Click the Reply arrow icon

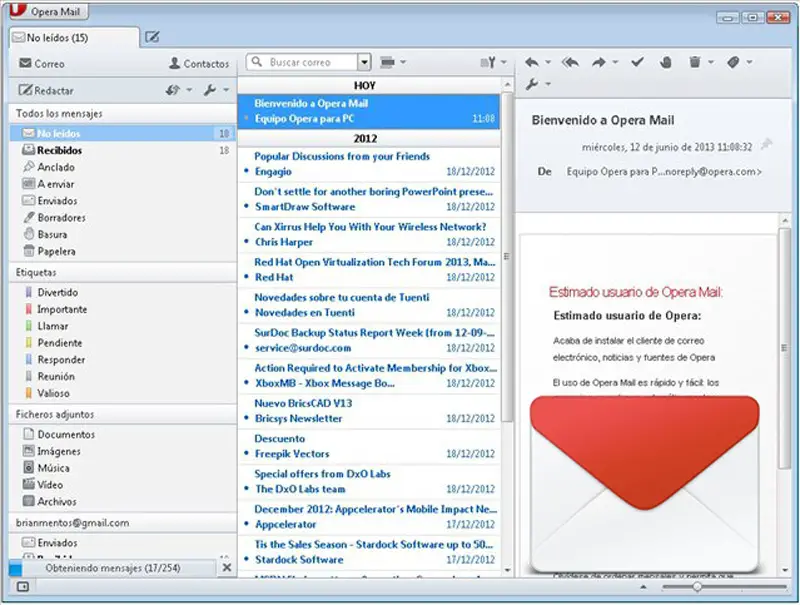pyautogui.click(x=532, y=62)
